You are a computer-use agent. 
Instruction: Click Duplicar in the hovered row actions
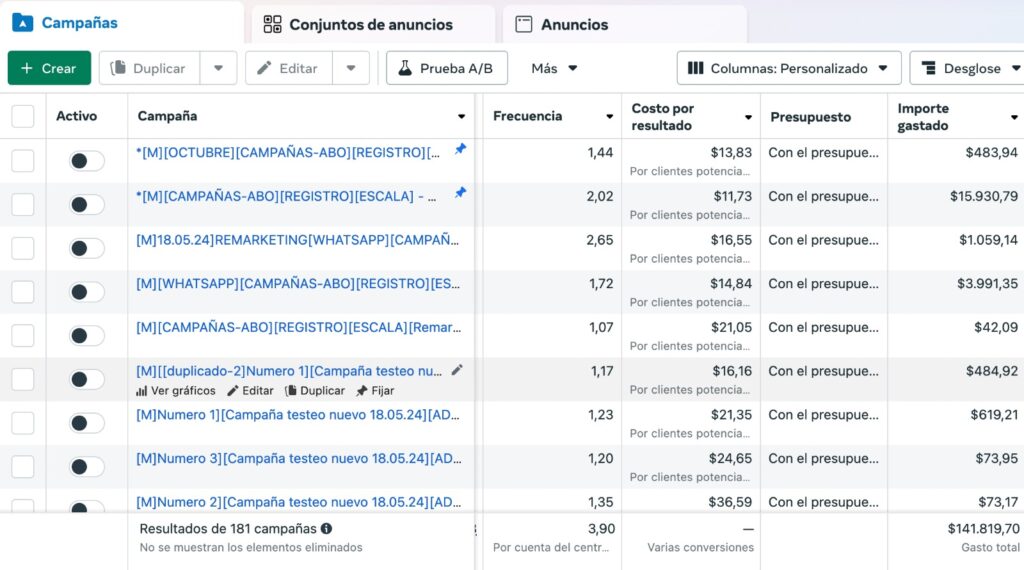pos(315,391)
